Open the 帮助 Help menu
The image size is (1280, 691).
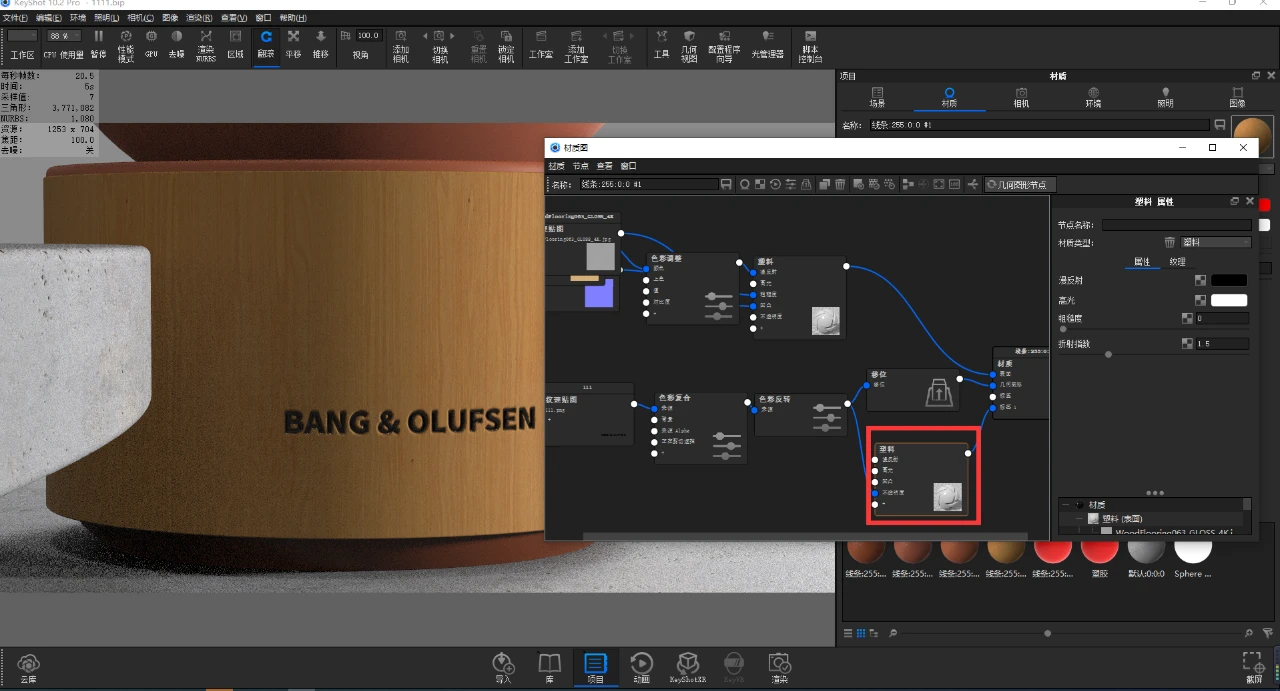(x=293, y=18)
